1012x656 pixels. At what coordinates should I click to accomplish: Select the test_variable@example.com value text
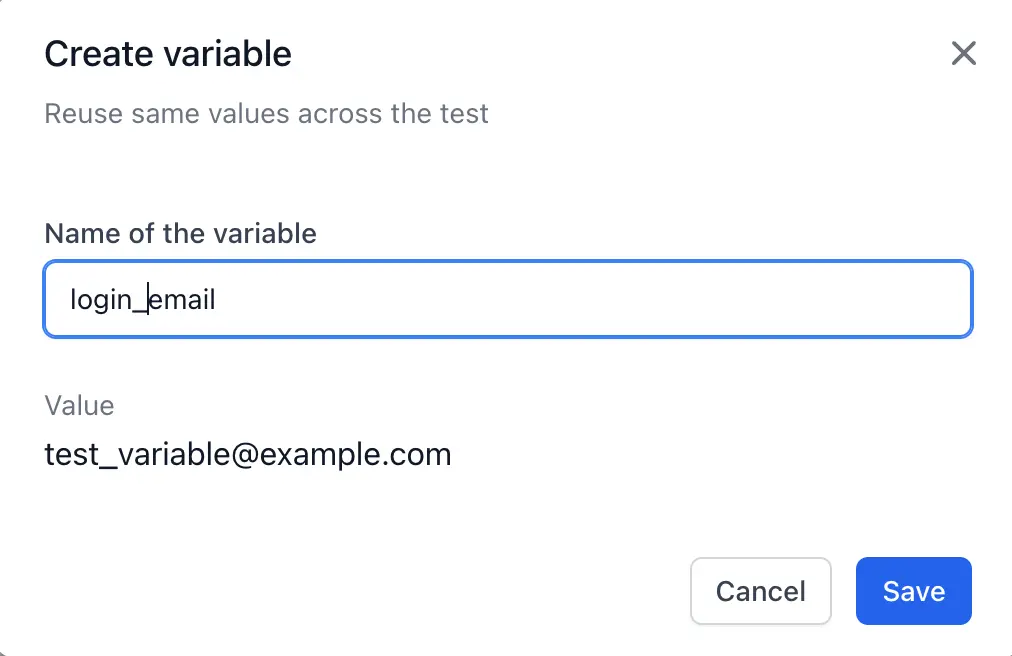click(248, 455)
